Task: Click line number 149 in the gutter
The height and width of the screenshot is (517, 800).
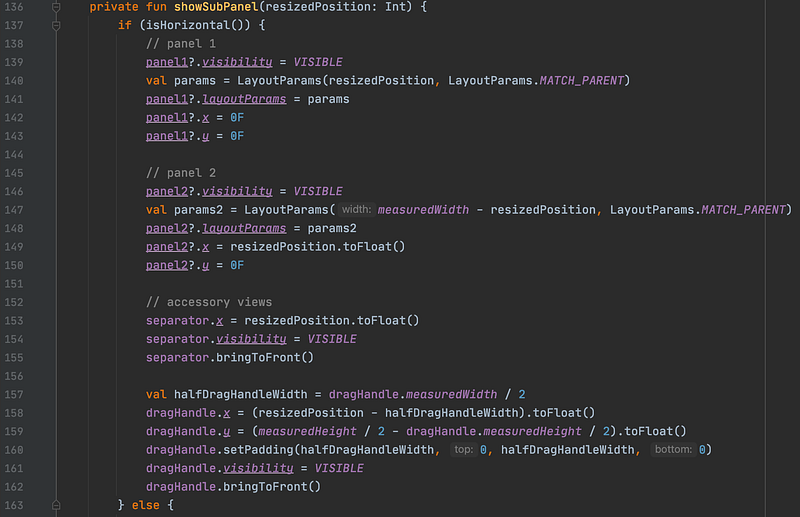Action: coord(14,247)
